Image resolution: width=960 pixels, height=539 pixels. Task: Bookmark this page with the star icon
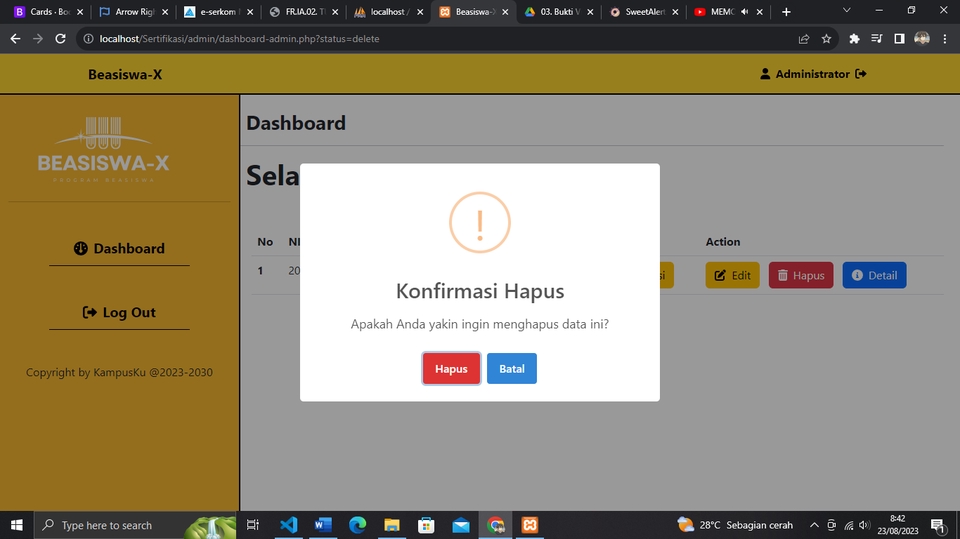827,39
